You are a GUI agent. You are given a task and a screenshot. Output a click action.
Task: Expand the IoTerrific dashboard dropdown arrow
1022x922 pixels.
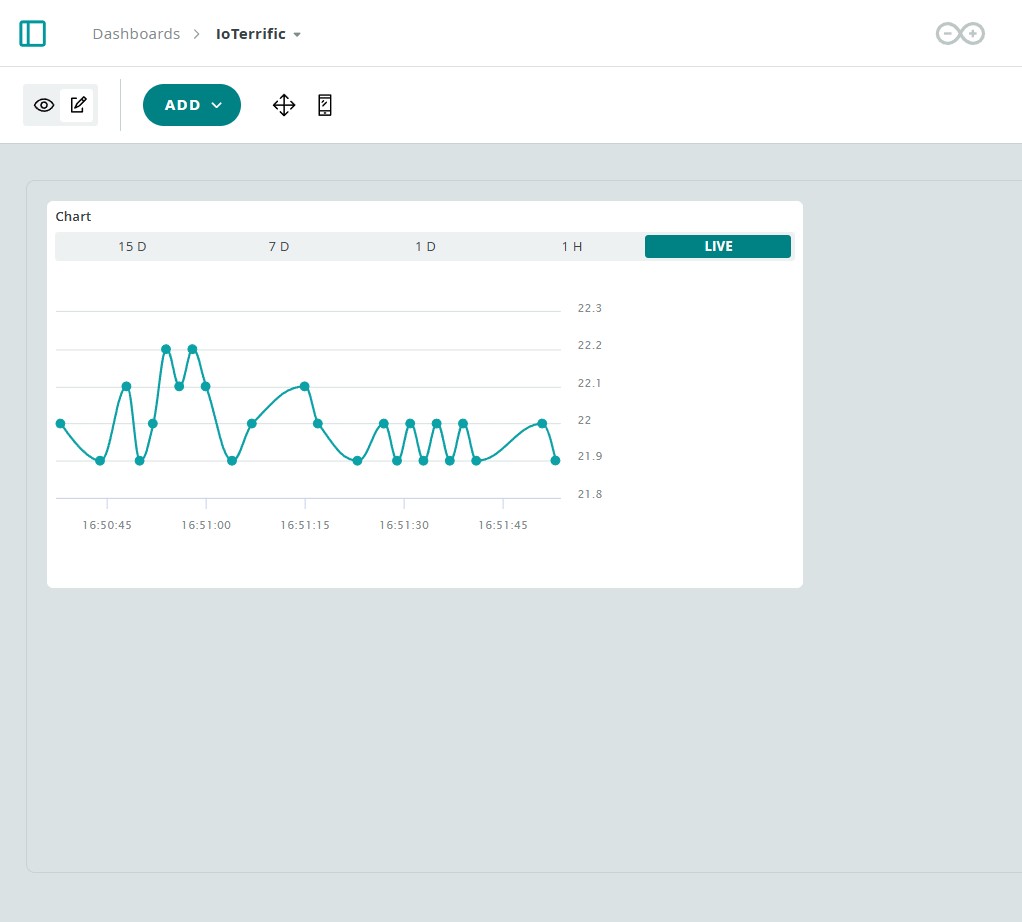tap(297, 35)
